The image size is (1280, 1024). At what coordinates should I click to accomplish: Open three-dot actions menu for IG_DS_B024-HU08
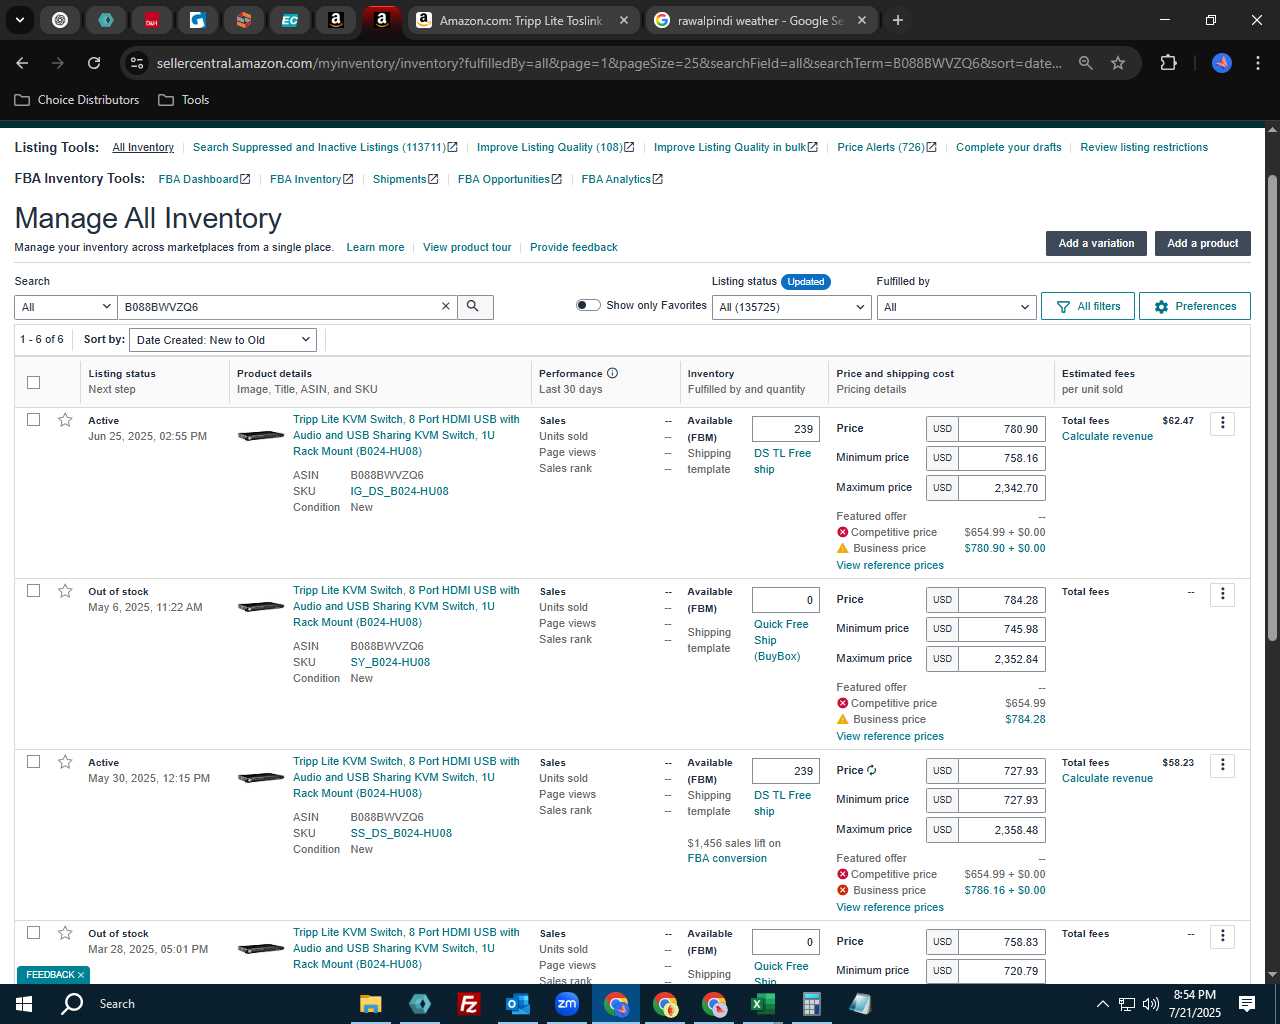tap(1222, 423)
